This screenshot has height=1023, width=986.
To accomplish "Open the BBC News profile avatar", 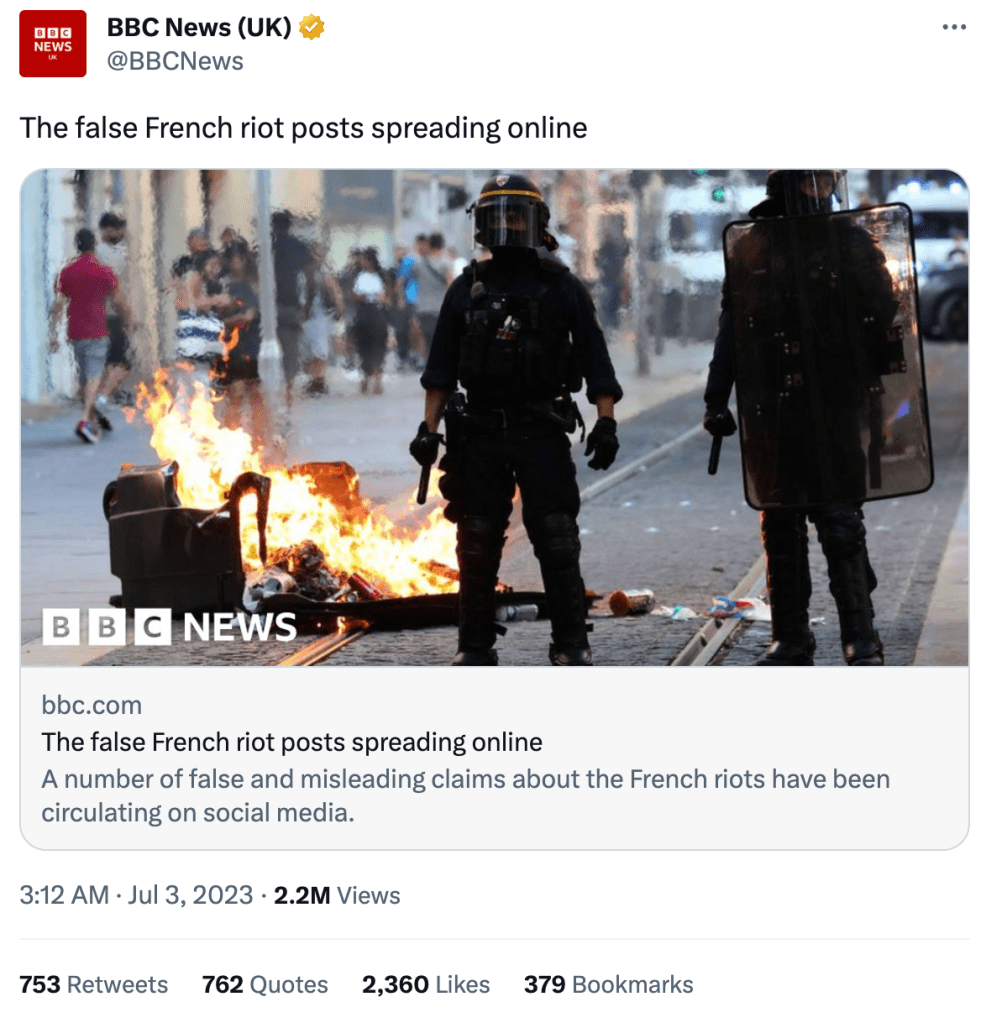I will [53, 44].
